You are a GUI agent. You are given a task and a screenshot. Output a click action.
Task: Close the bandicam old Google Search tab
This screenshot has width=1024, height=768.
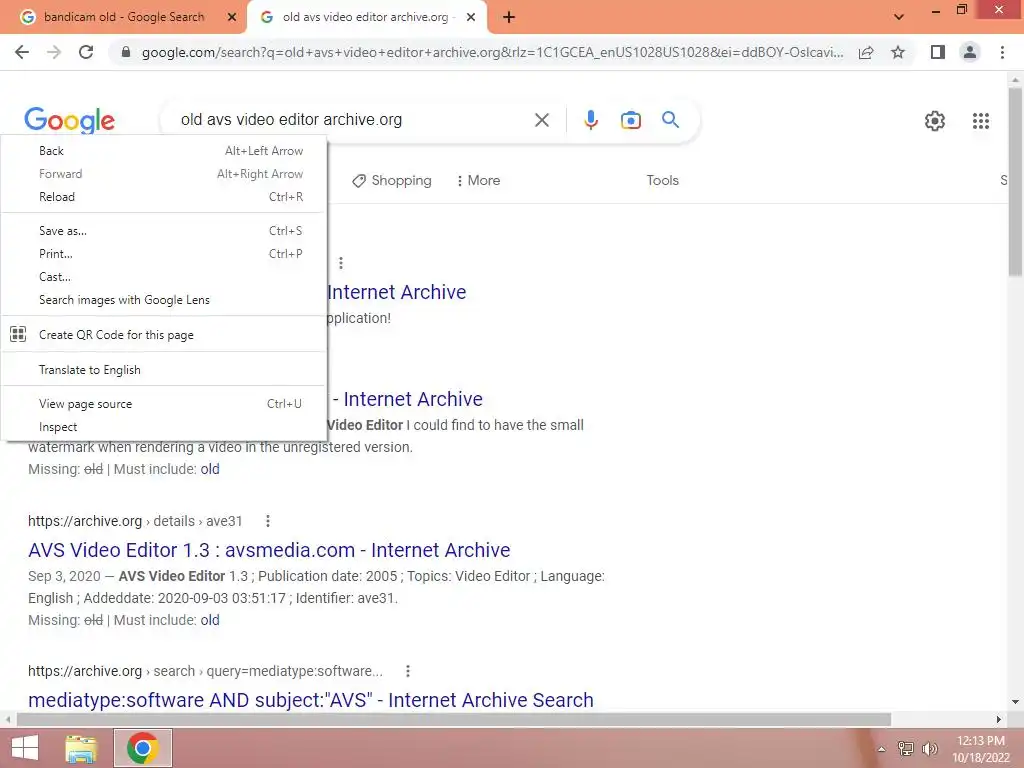tap(231, 17)
